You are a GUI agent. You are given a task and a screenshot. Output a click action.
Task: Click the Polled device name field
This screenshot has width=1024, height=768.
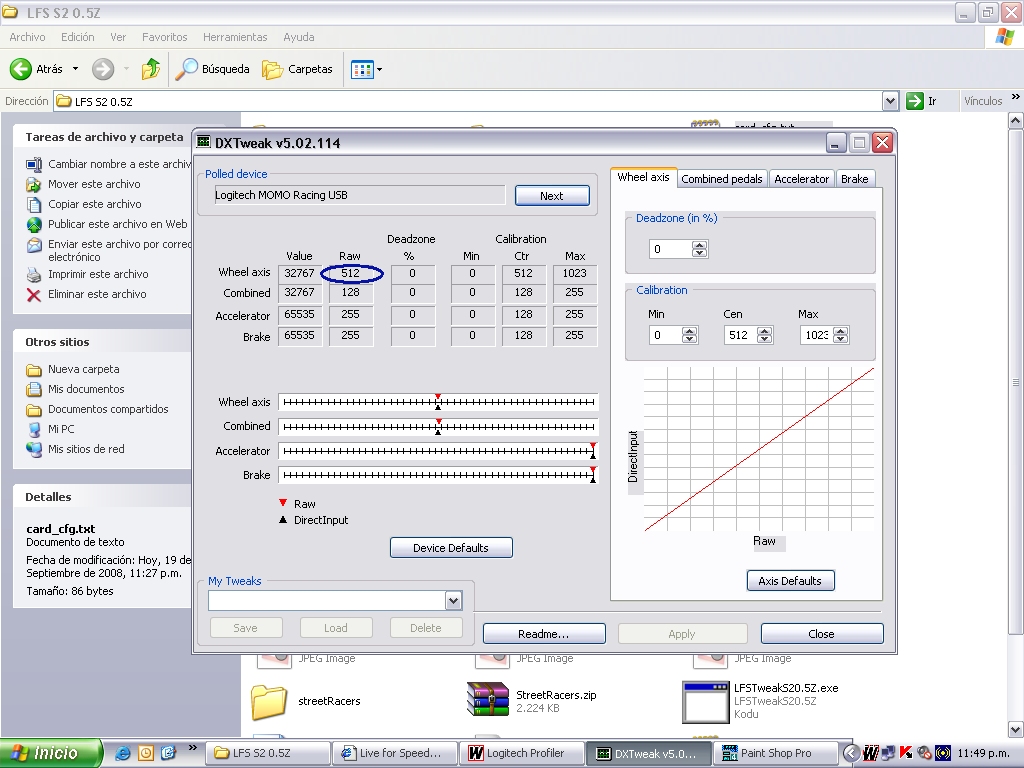click(360, 195)
